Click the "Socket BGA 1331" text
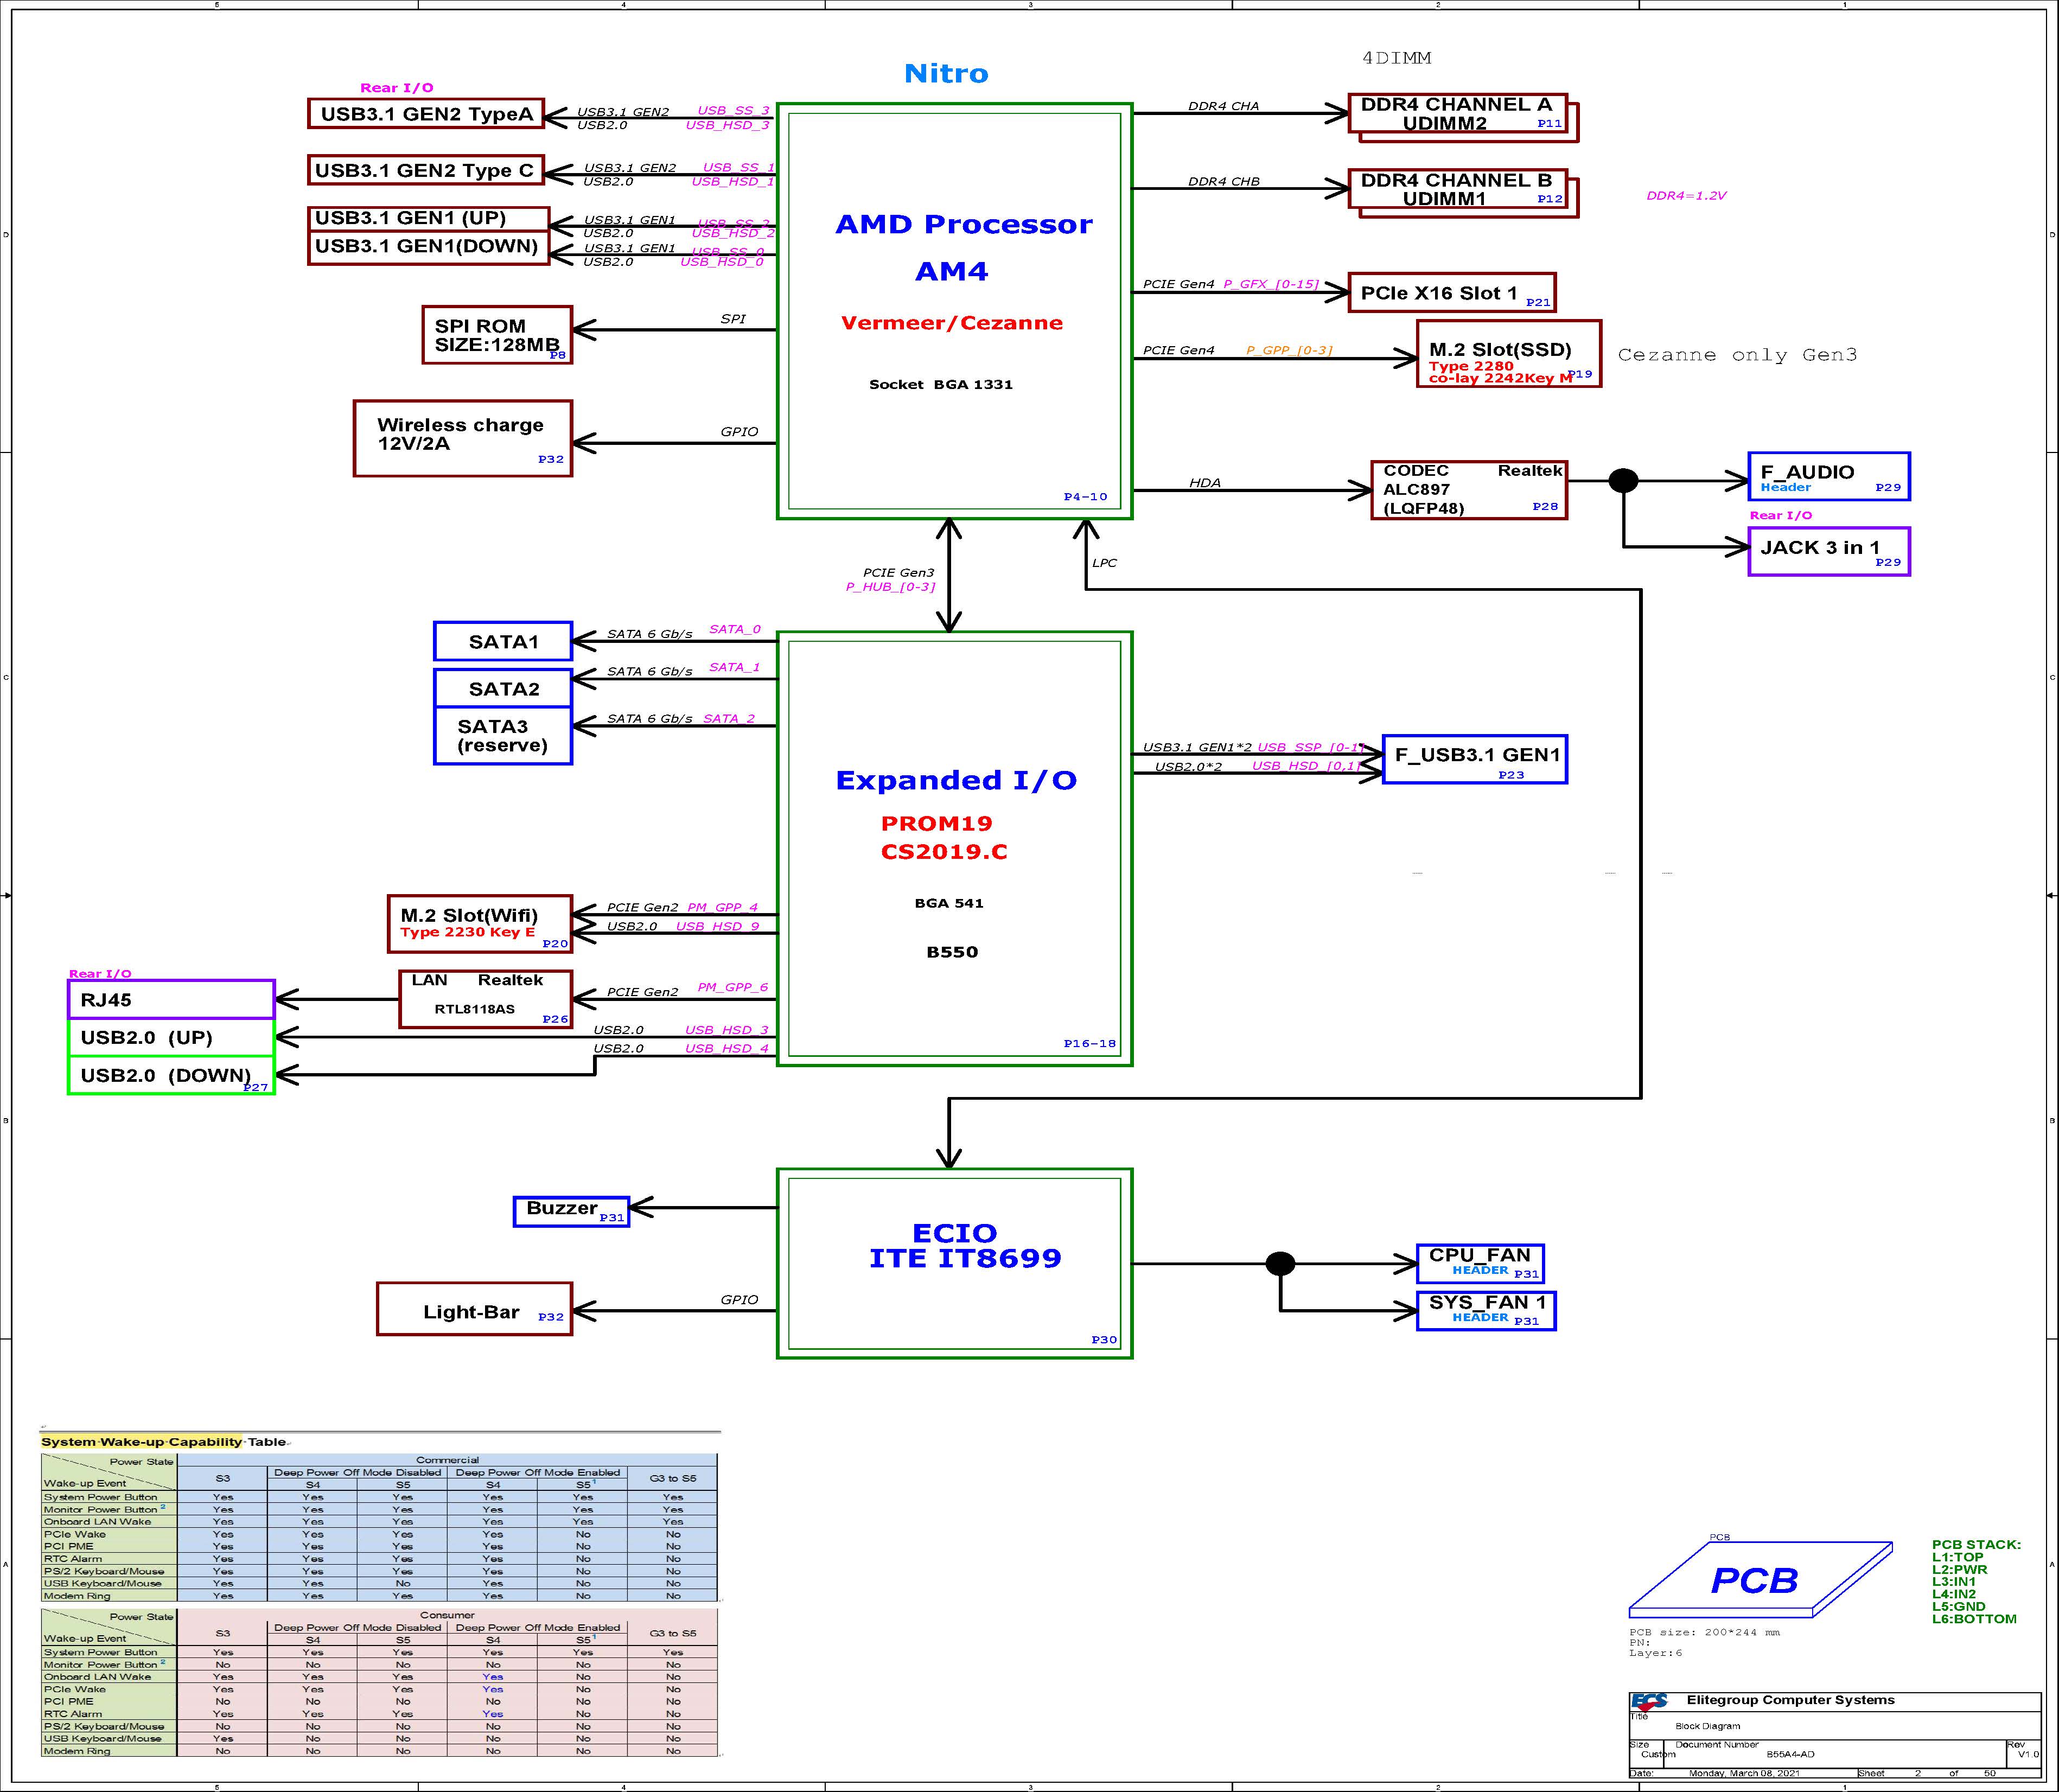Image resolution: width=2059 pixels, height=1792 pixels. (941, 384)
